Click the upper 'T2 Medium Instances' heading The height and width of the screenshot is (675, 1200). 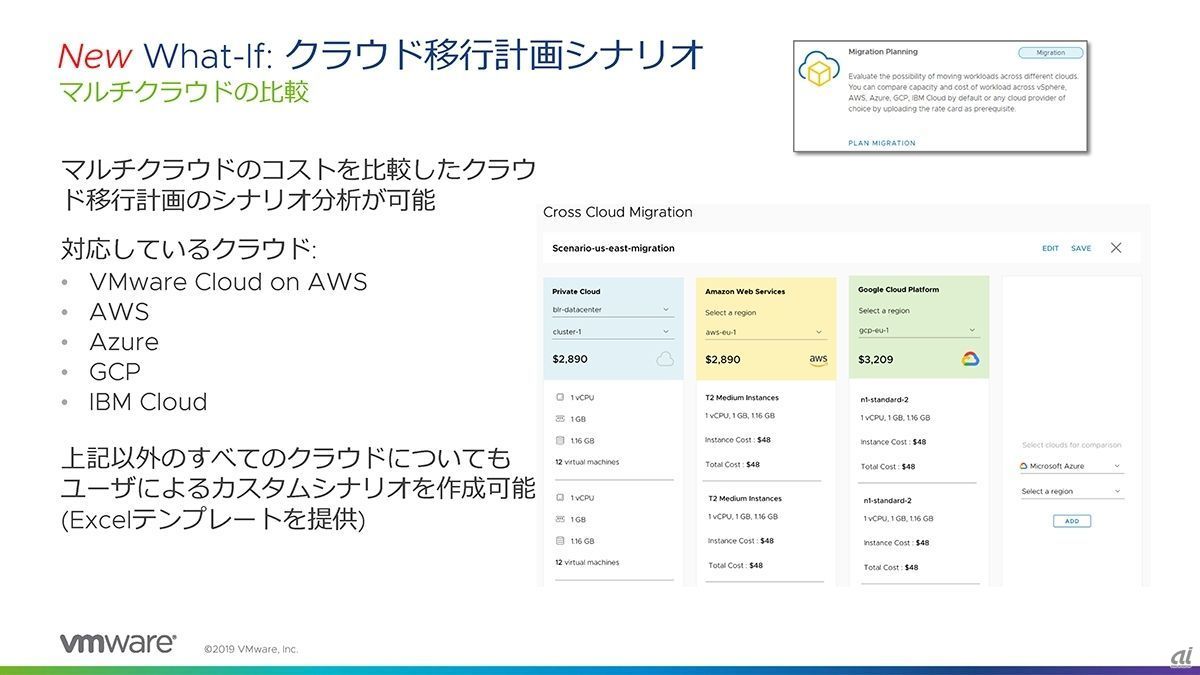(x=742, y=397)
